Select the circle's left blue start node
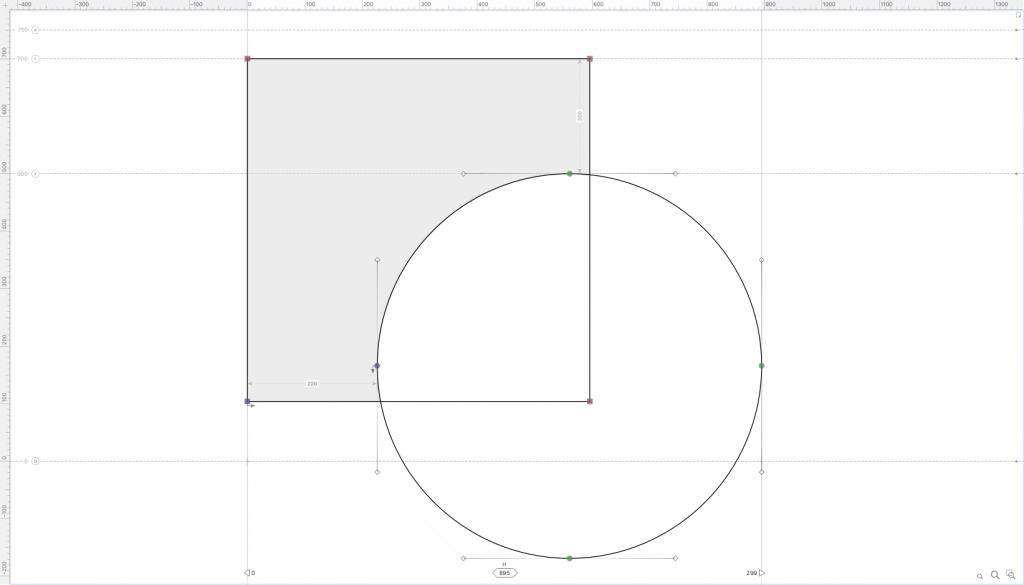This screenshot has width=1024, height=585. [377, 366]
